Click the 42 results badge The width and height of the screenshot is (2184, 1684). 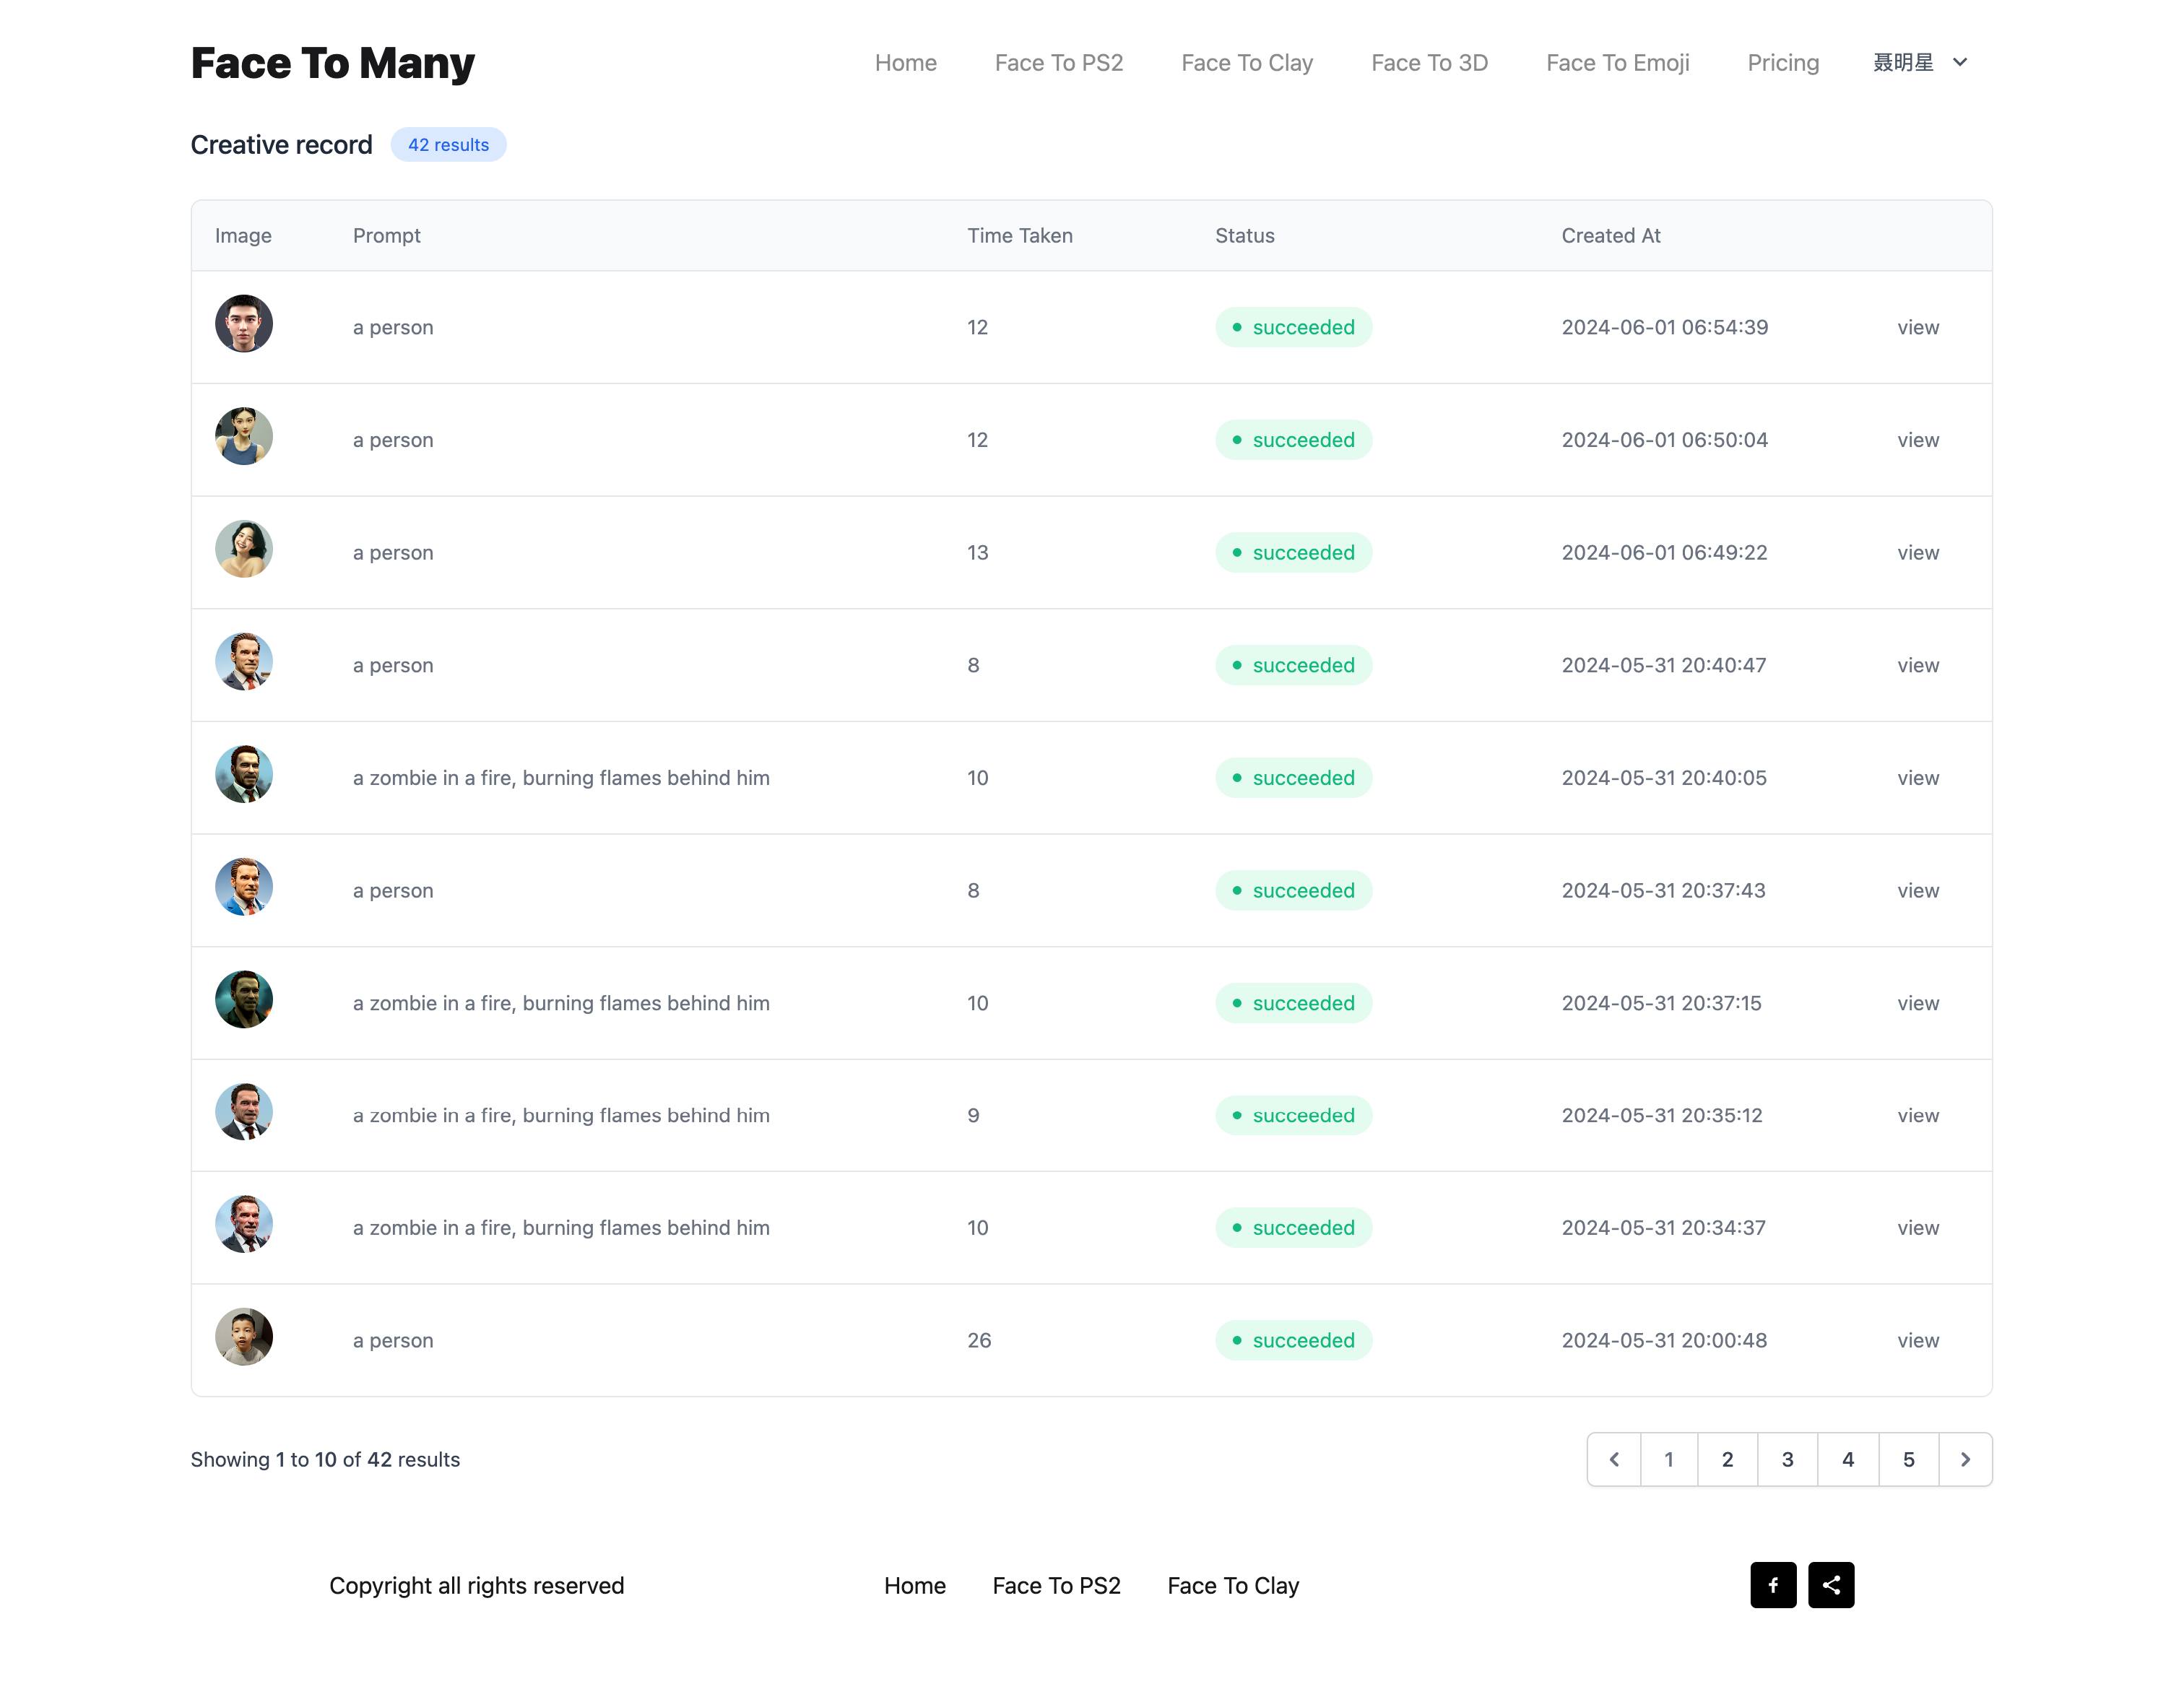coord(448,145)
